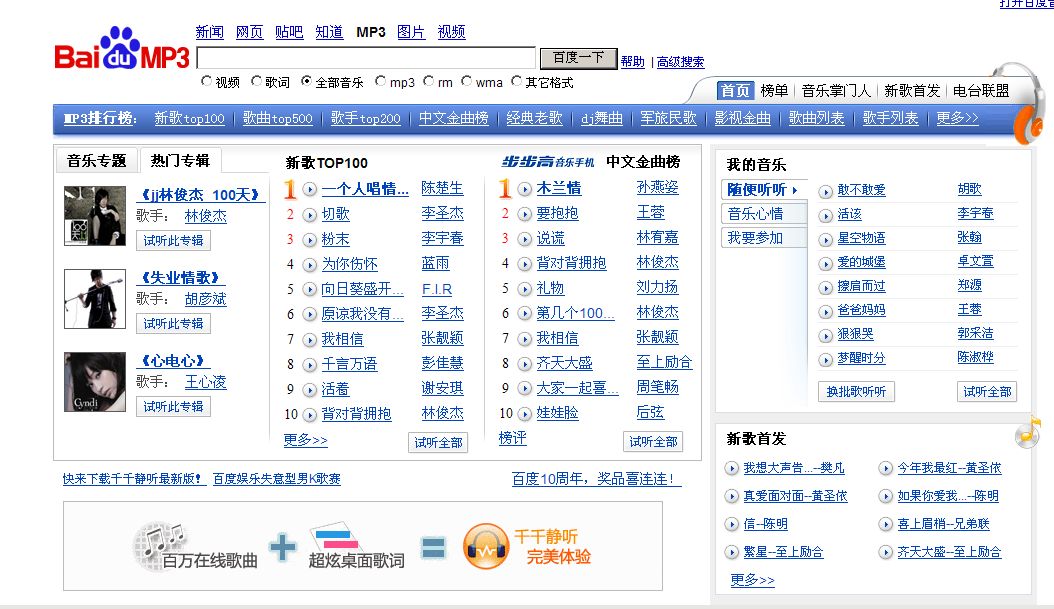Play icon for 今年我最红
The width and height of the screenshot is (1054, 609).
(886, 469)
